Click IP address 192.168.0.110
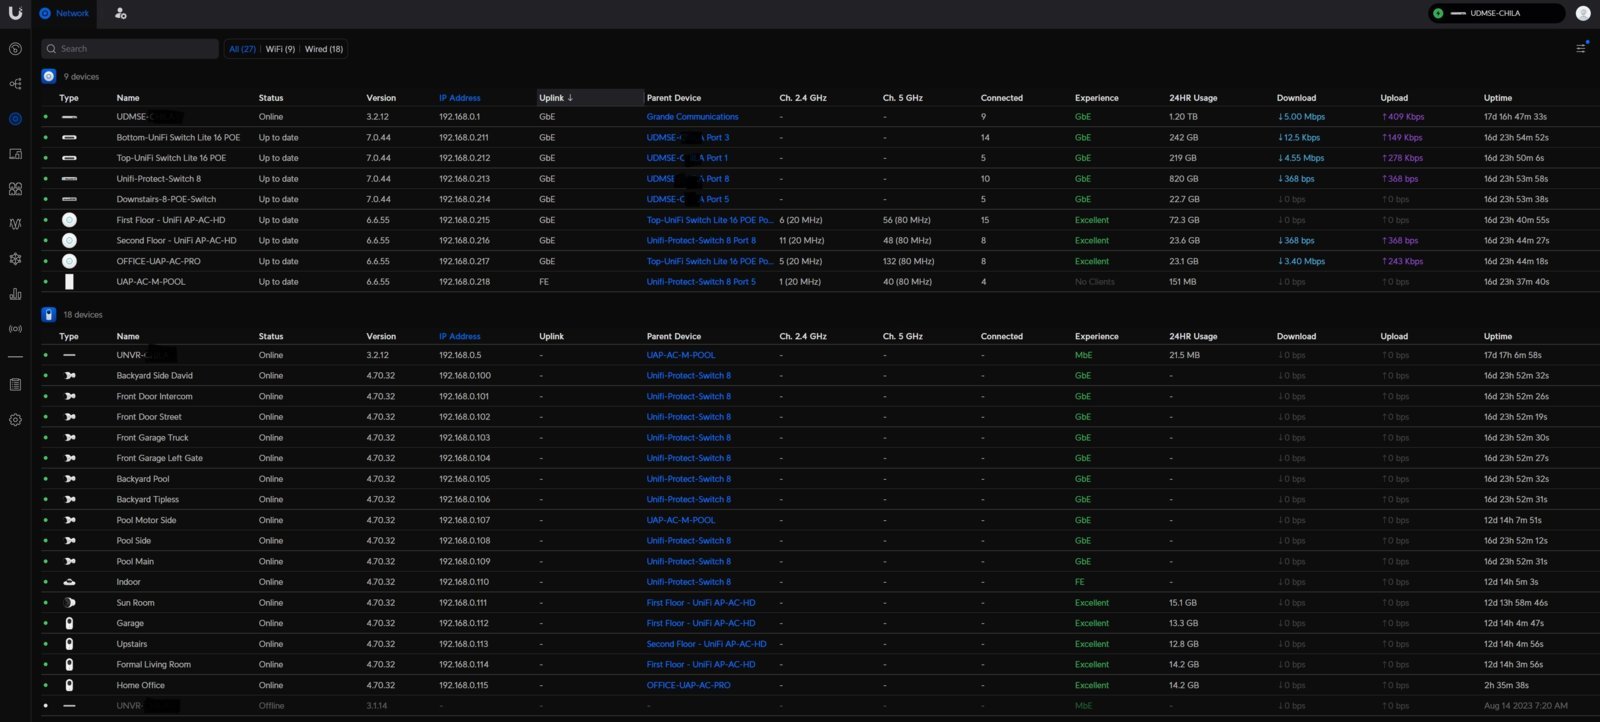The width and height of the screenshot is (1600, 722). click(464, 582)
